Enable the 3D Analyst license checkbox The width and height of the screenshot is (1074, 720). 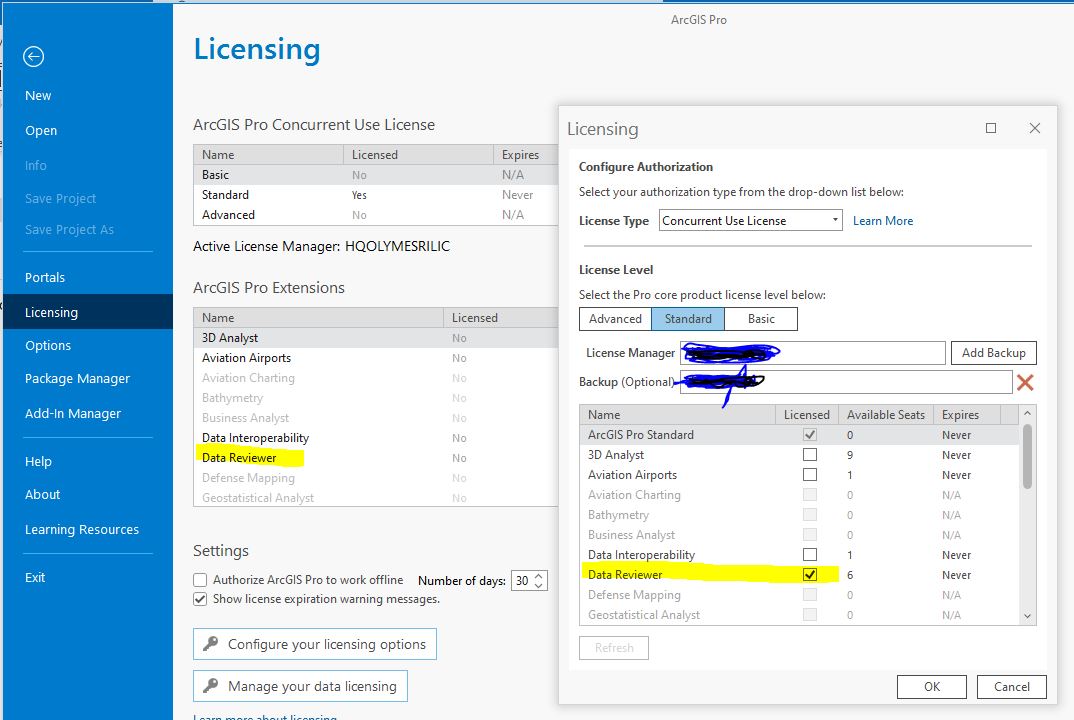pyautogui.click(x=808, y=454)
